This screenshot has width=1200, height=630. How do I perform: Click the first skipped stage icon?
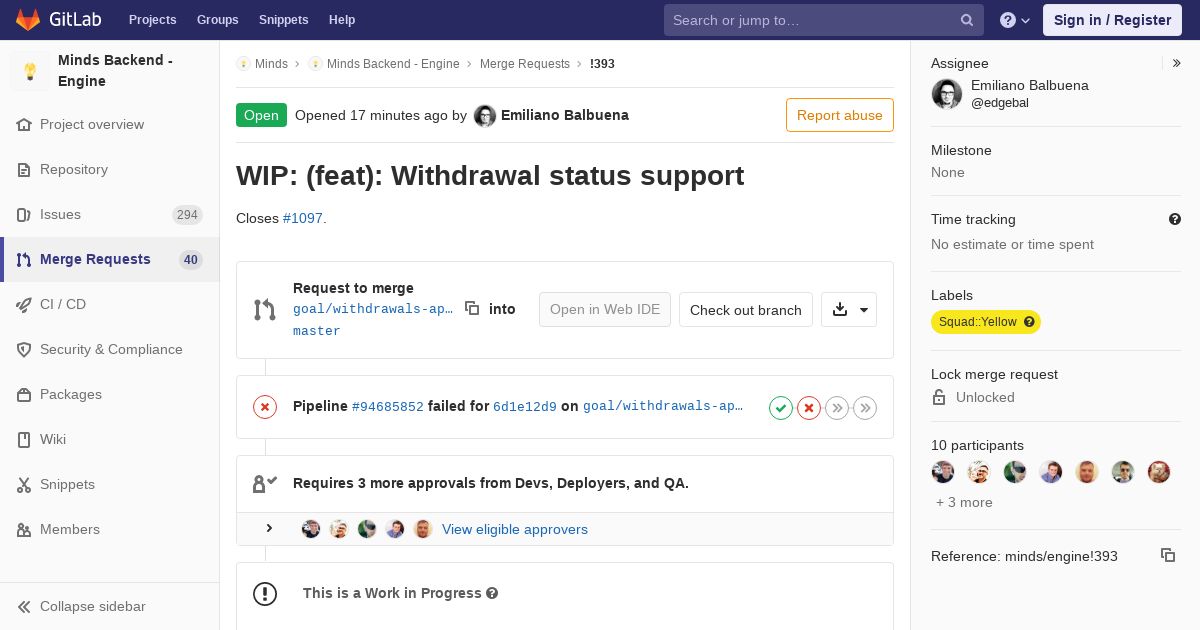point(837,407)
